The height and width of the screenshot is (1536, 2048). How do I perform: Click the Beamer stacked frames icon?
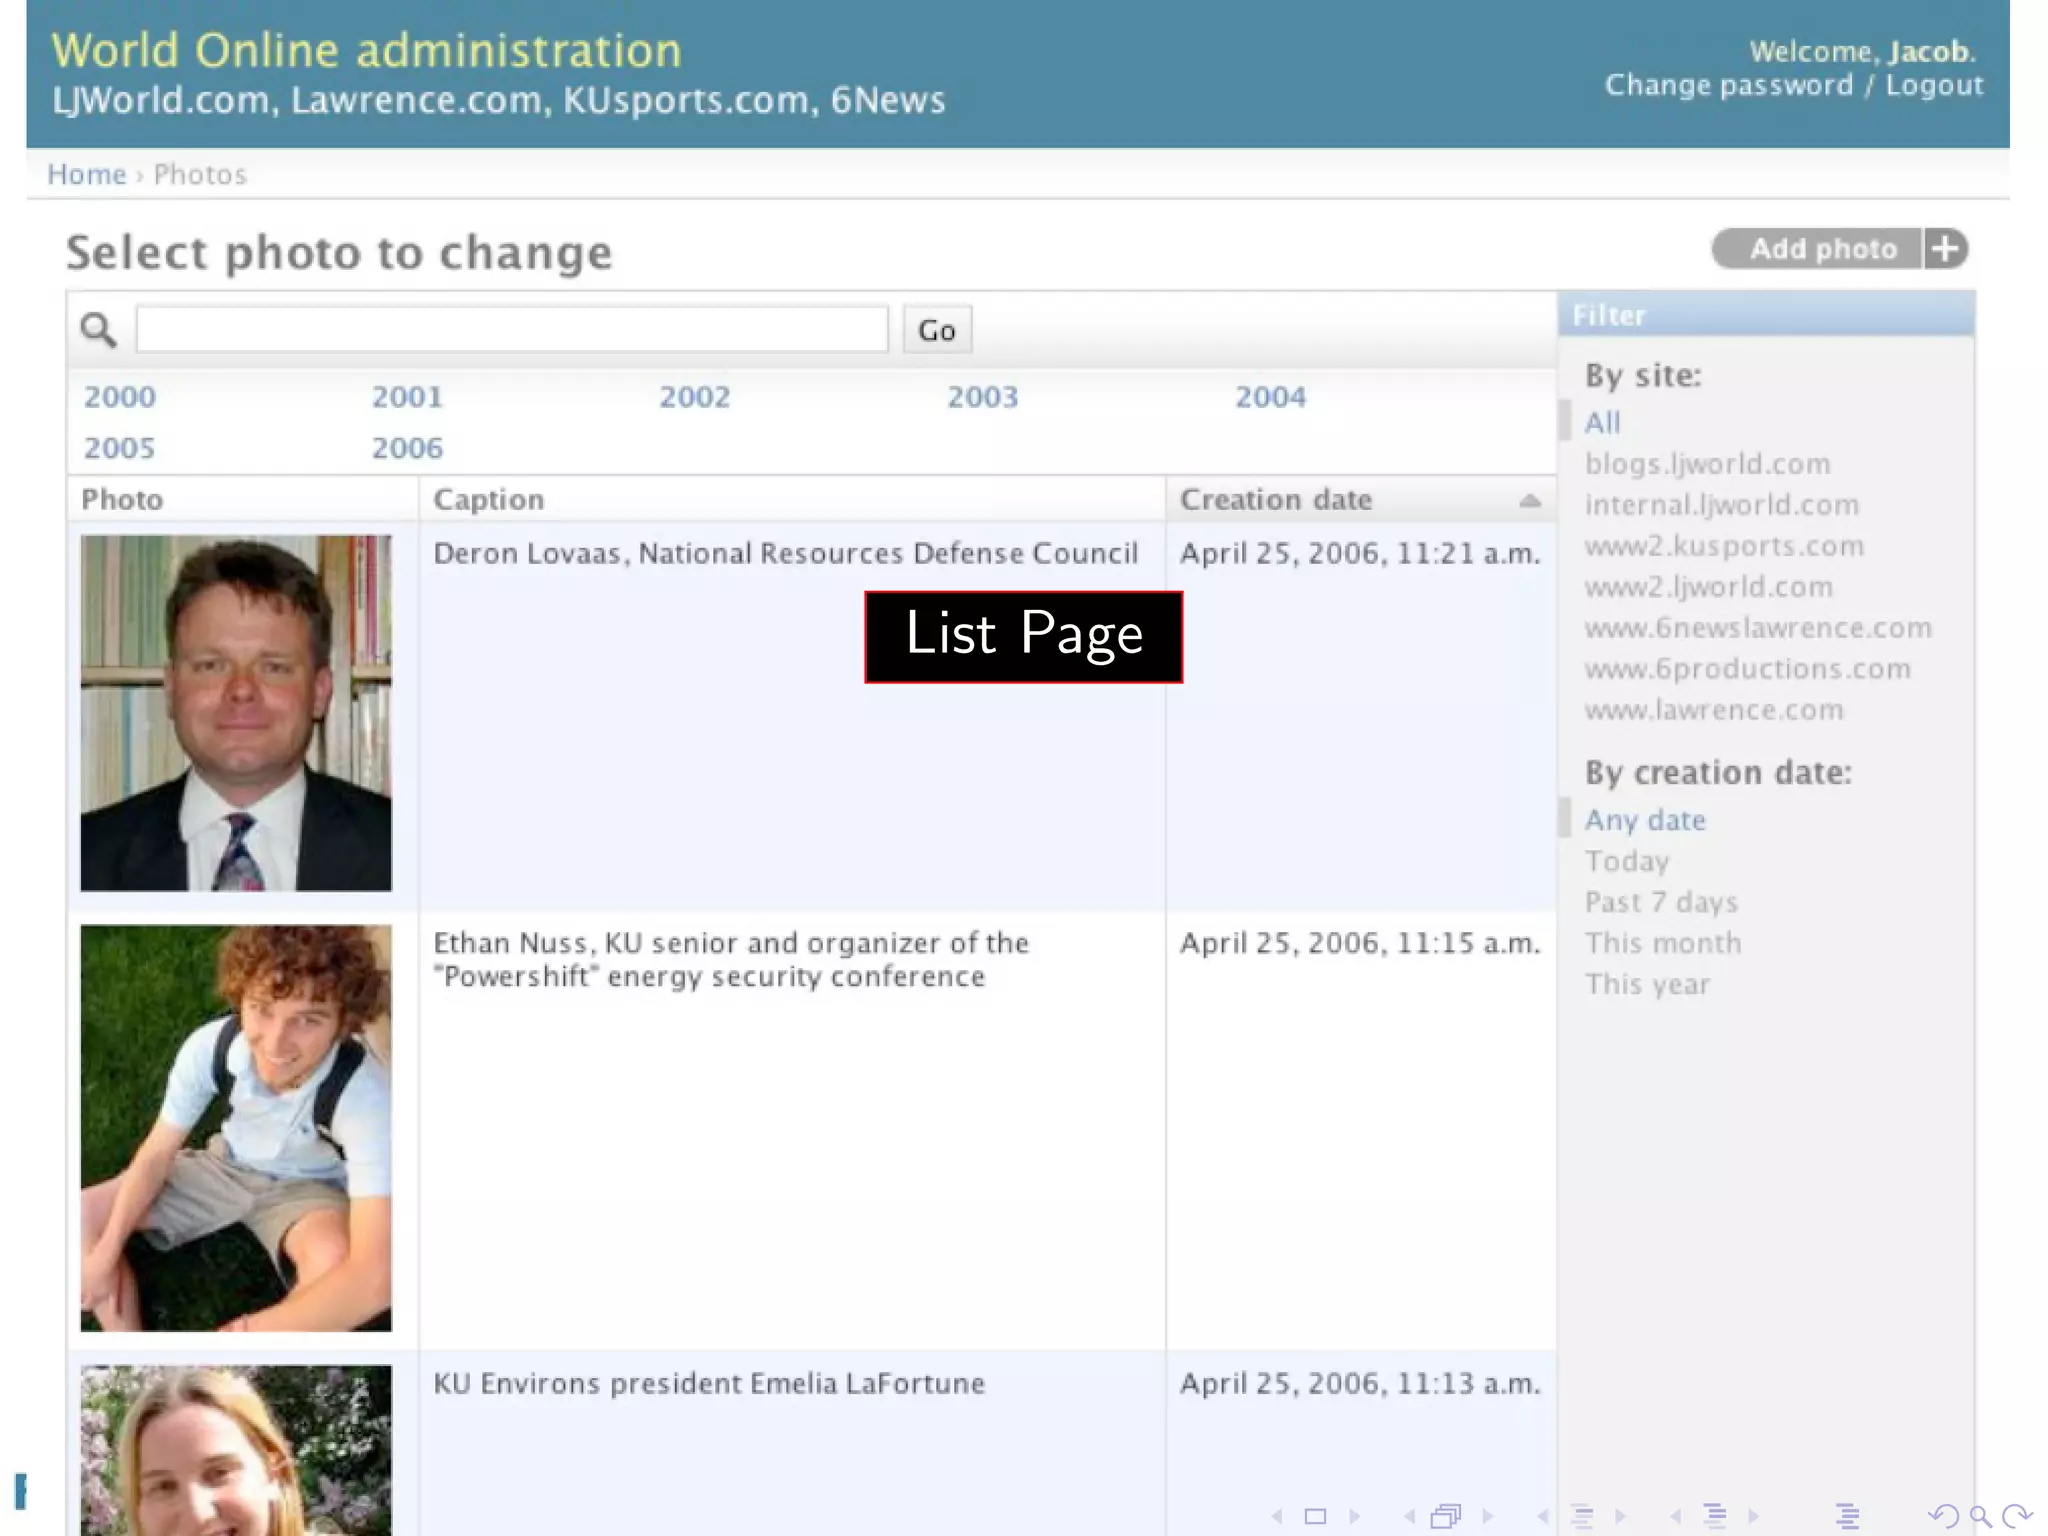pyautogui.click(x=1446, y=1517)
